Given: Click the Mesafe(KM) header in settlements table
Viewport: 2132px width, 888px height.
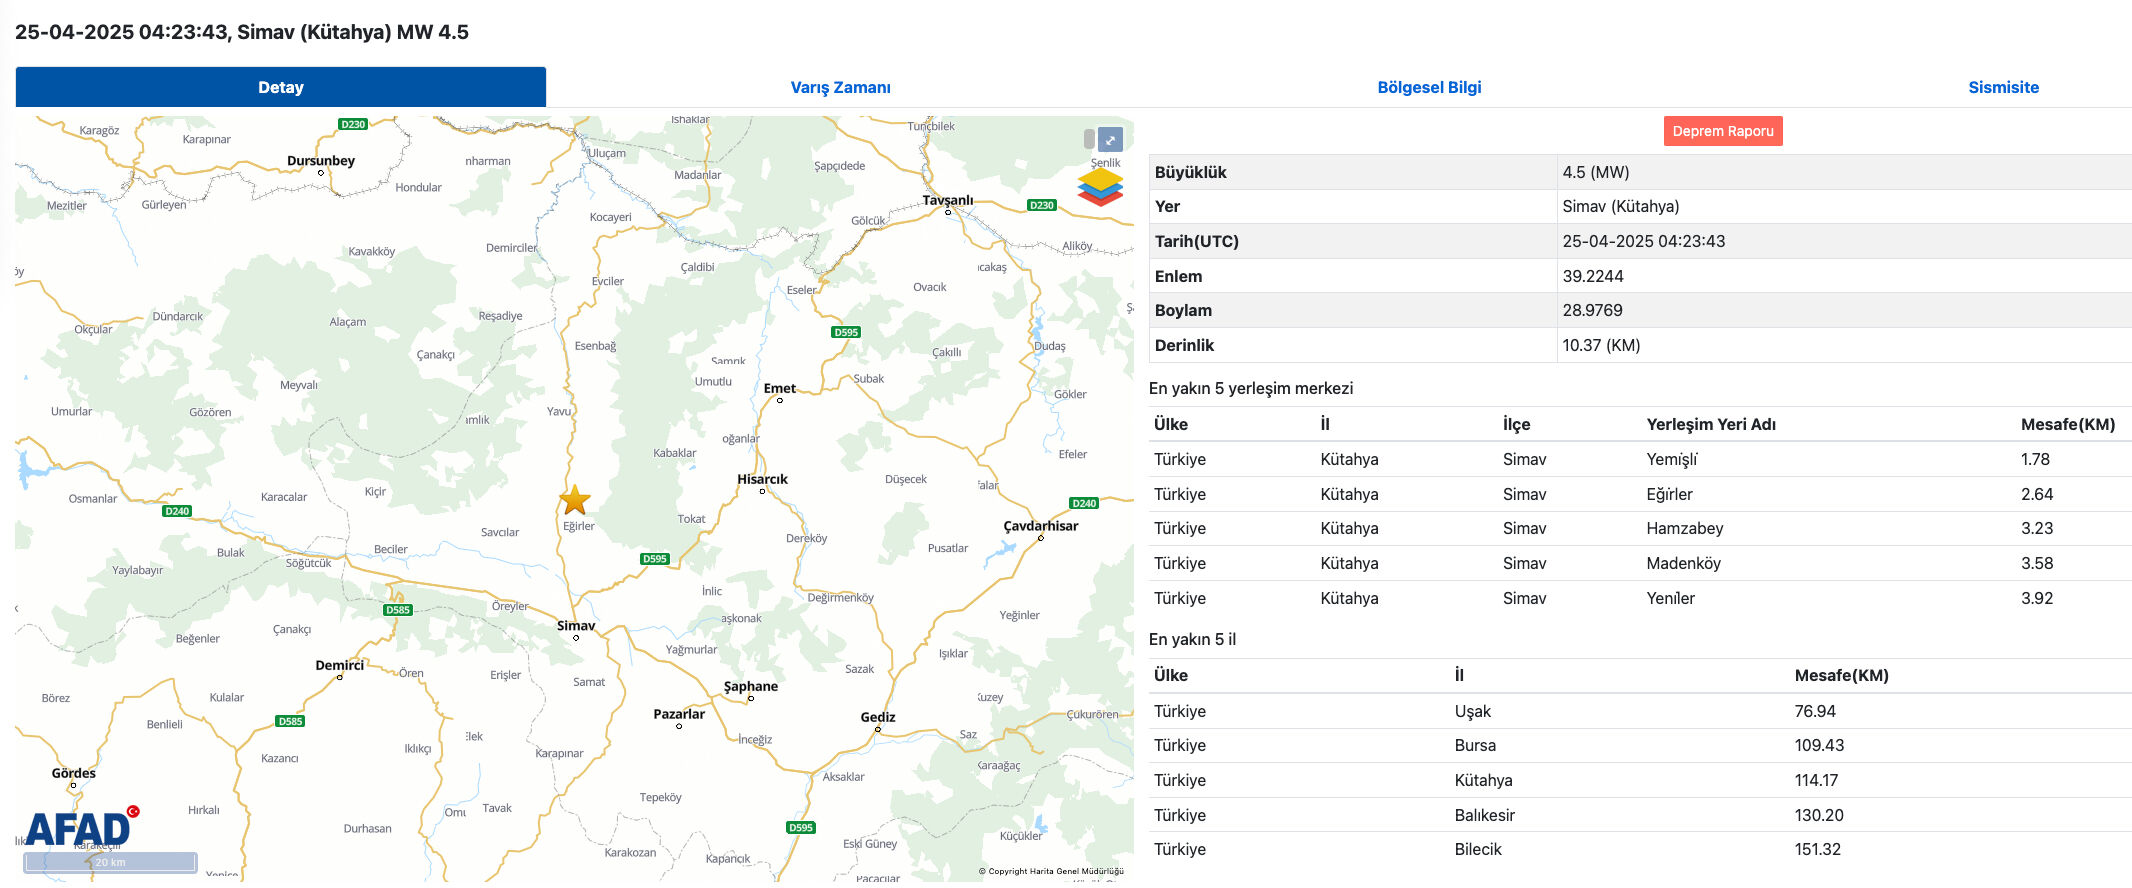Looking at the screenshot, I should pyautogui.click(x=2067, y=424).
